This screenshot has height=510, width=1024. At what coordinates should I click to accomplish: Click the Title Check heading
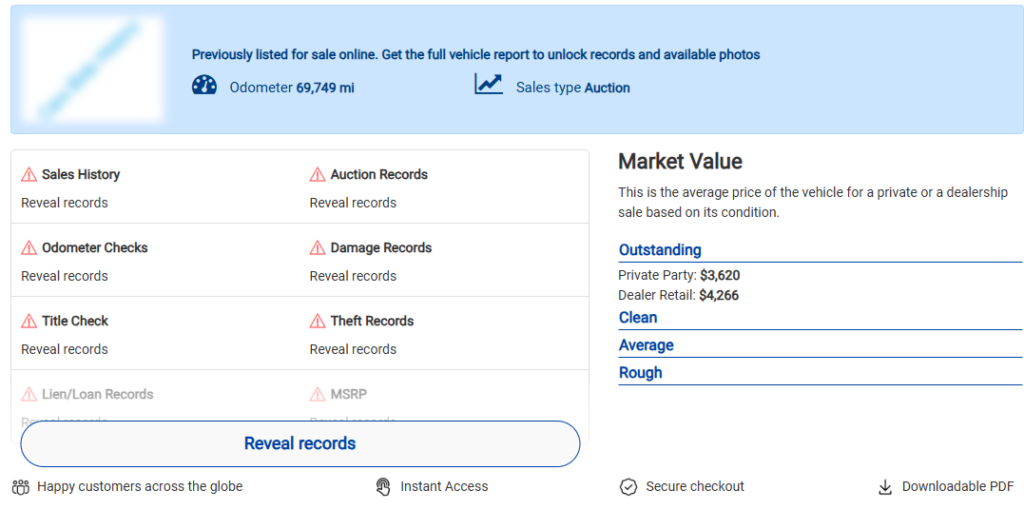point(75,321)
